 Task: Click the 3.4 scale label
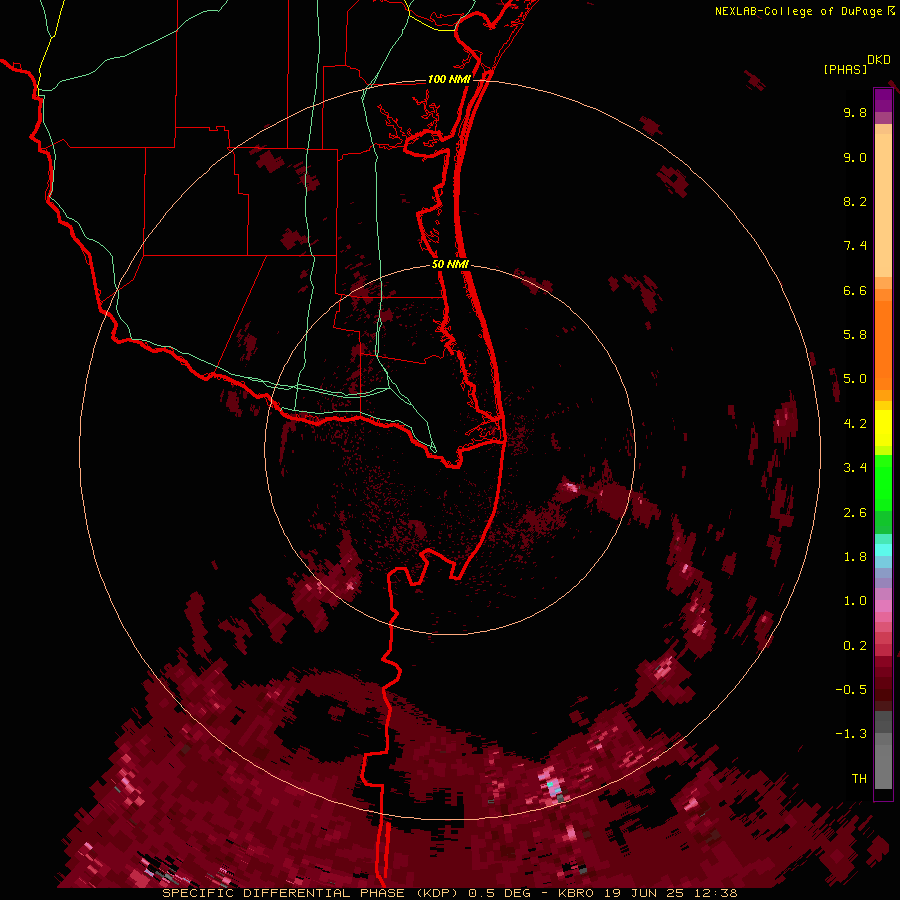coord(855,468)
